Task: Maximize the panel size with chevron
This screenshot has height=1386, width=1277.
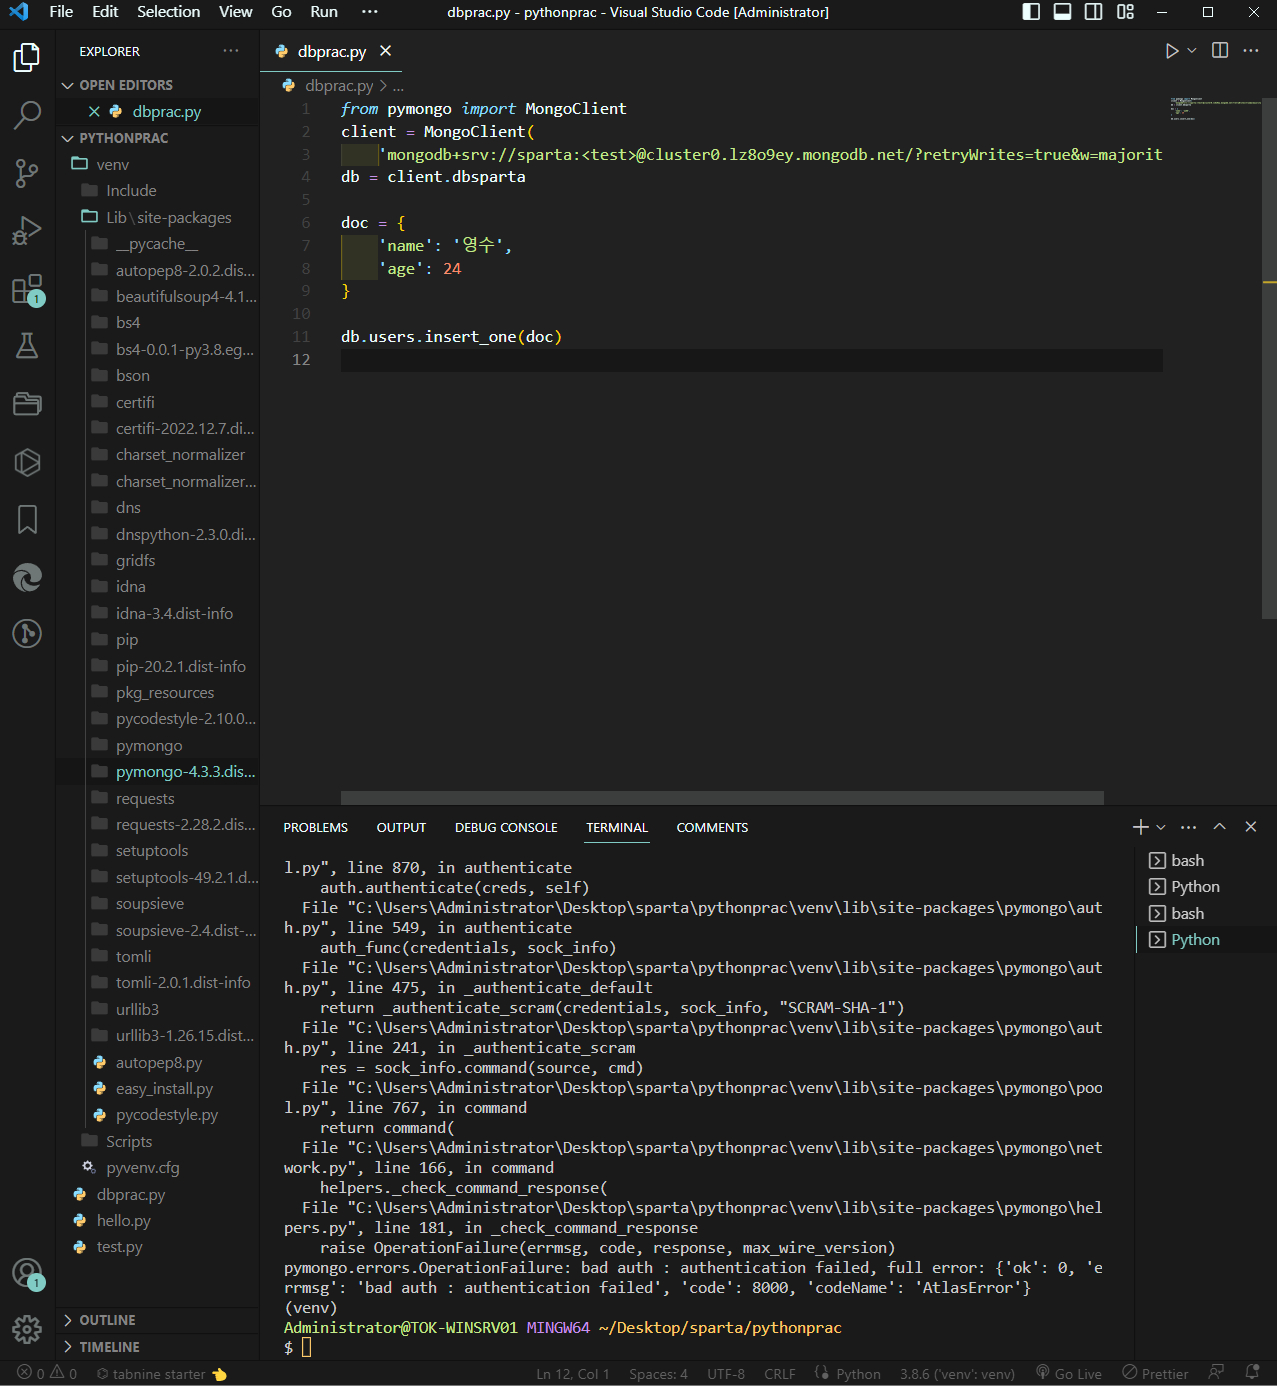Action: [1219, 827]
